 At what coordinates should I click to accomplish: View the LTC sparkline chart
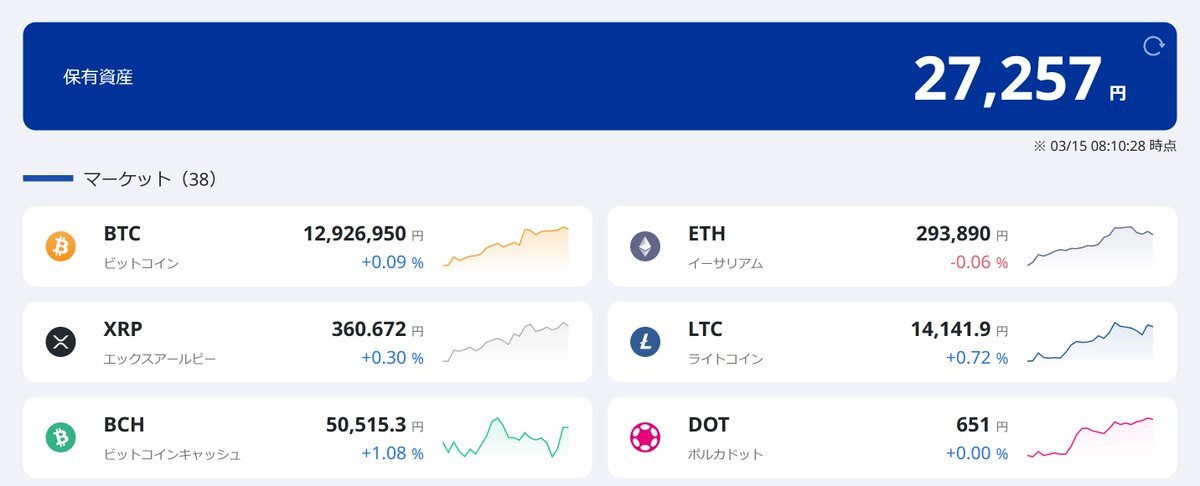1089,342
